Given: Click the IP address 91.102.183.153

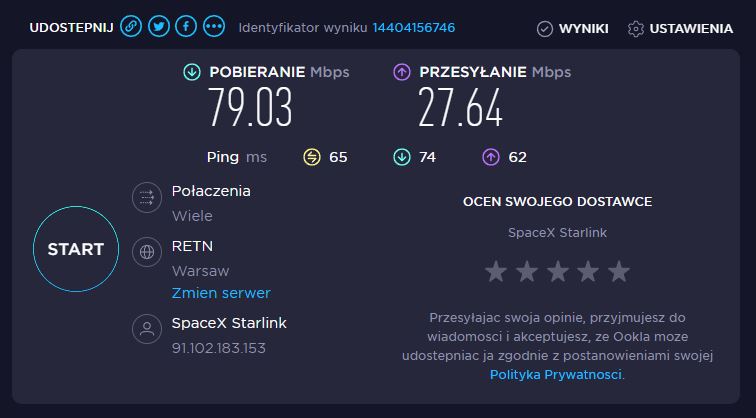Looking at the screenshot, I should click(x=219, y=348).
